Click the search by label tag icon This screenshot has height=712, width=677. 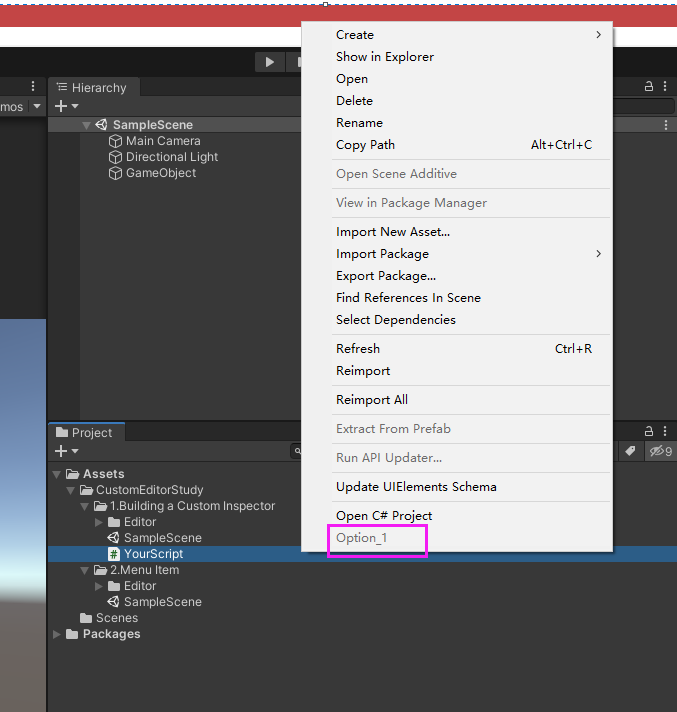[x=630, y=451]
